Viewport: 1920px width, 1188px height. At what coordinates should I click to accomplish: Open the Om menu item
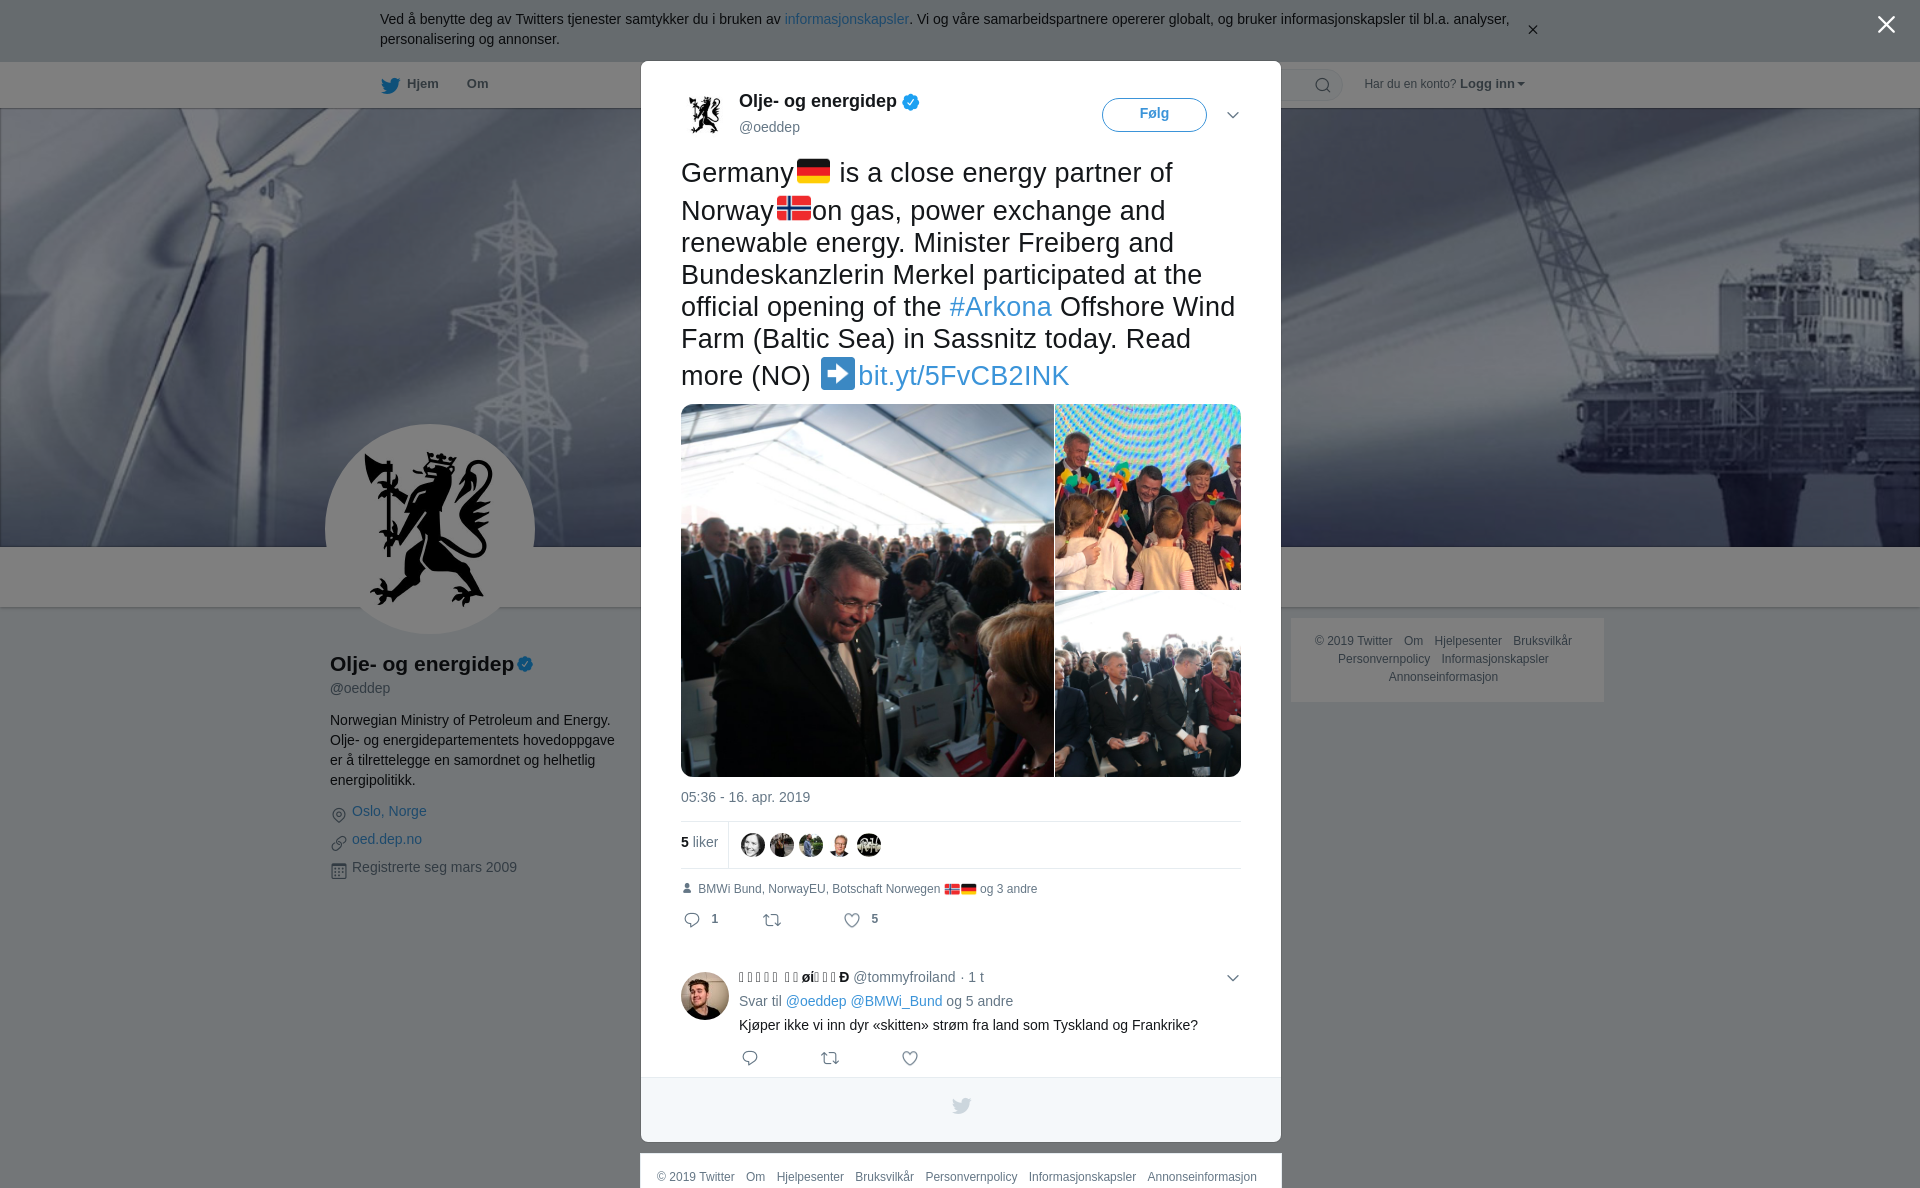pos(477,84)
